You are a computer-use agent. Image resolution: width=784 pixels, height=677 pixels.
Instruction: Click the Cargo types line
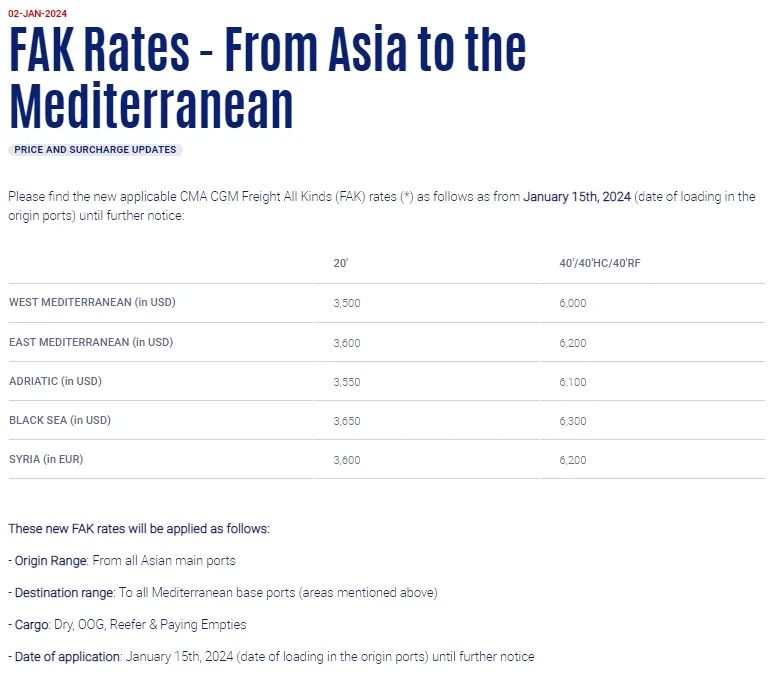130,625
